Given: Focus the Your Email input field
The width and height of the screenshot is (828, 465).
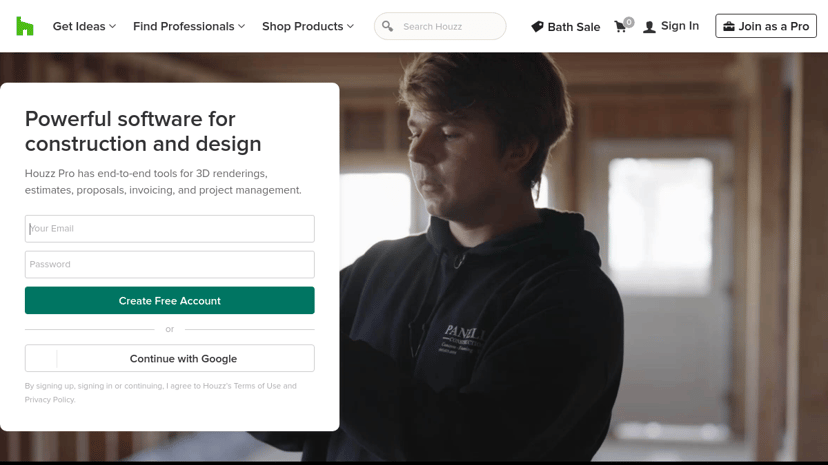Looking at the screenshot, I should [170, 229].
